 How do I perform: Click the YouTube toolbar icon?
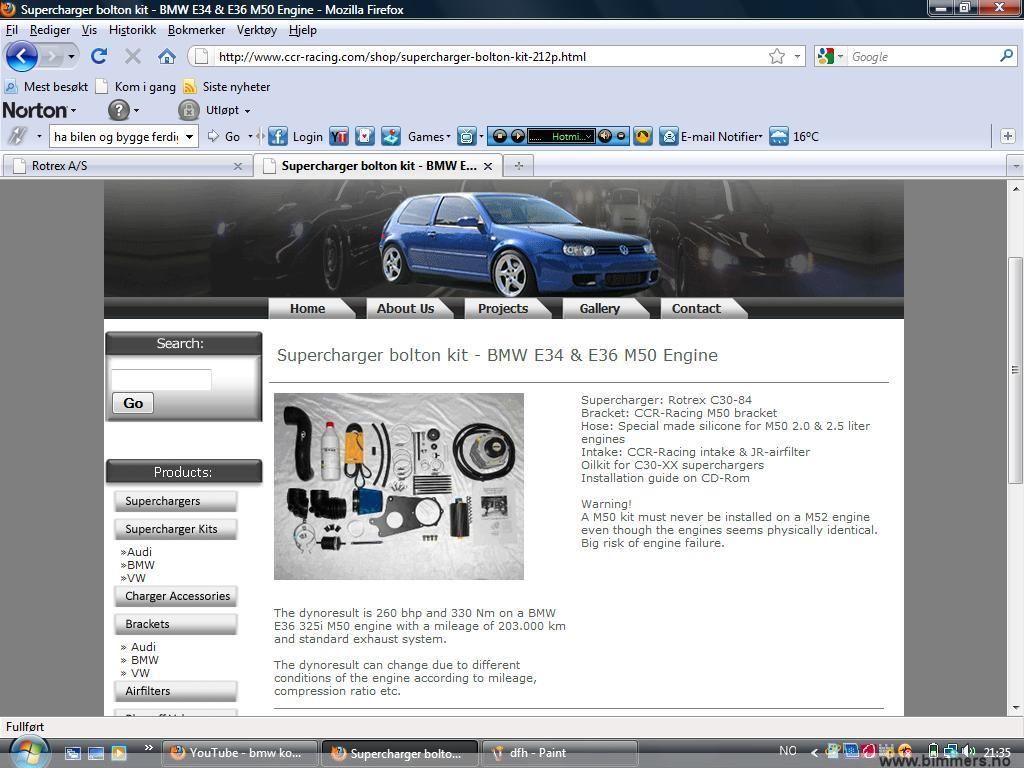pyautogui.click(x=339, y=136)
